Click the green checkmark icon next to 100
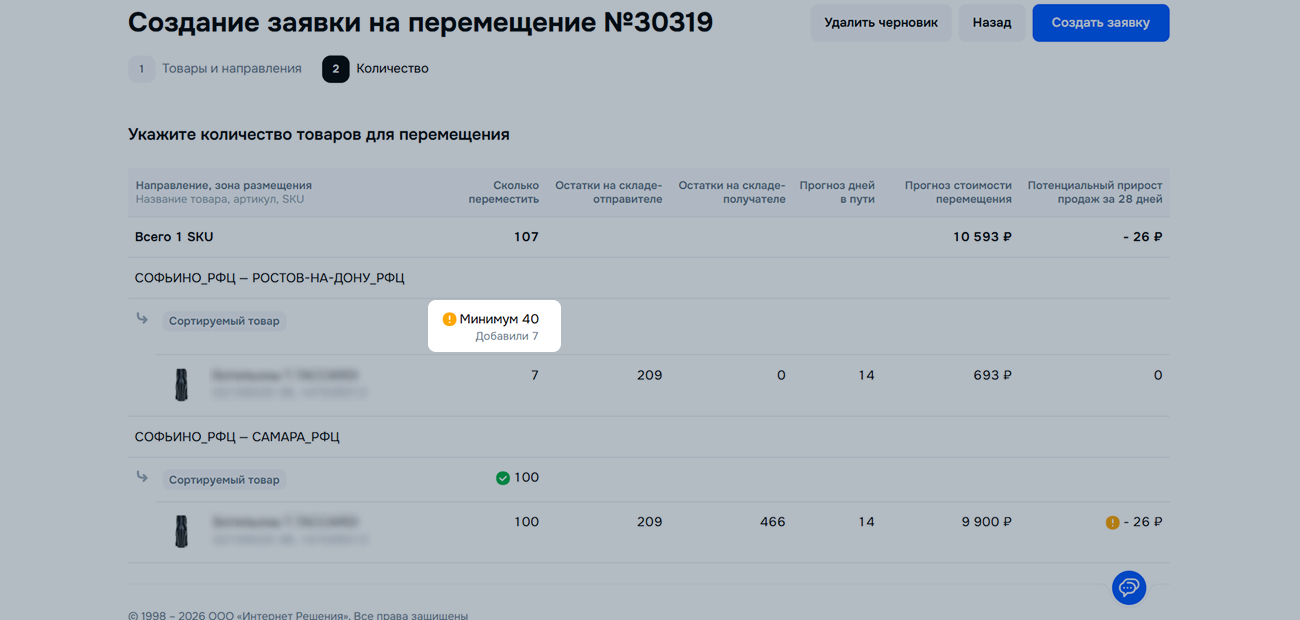1300x620 pixels. coord(503,478)
